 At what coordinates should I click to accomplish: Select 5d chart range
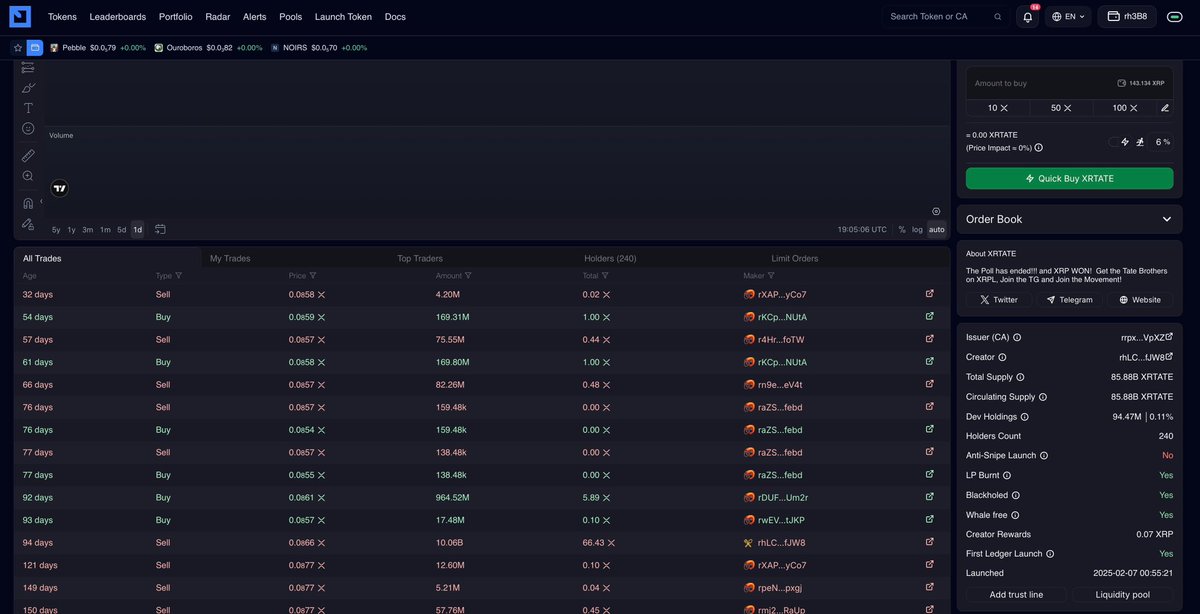pos(122,229)
